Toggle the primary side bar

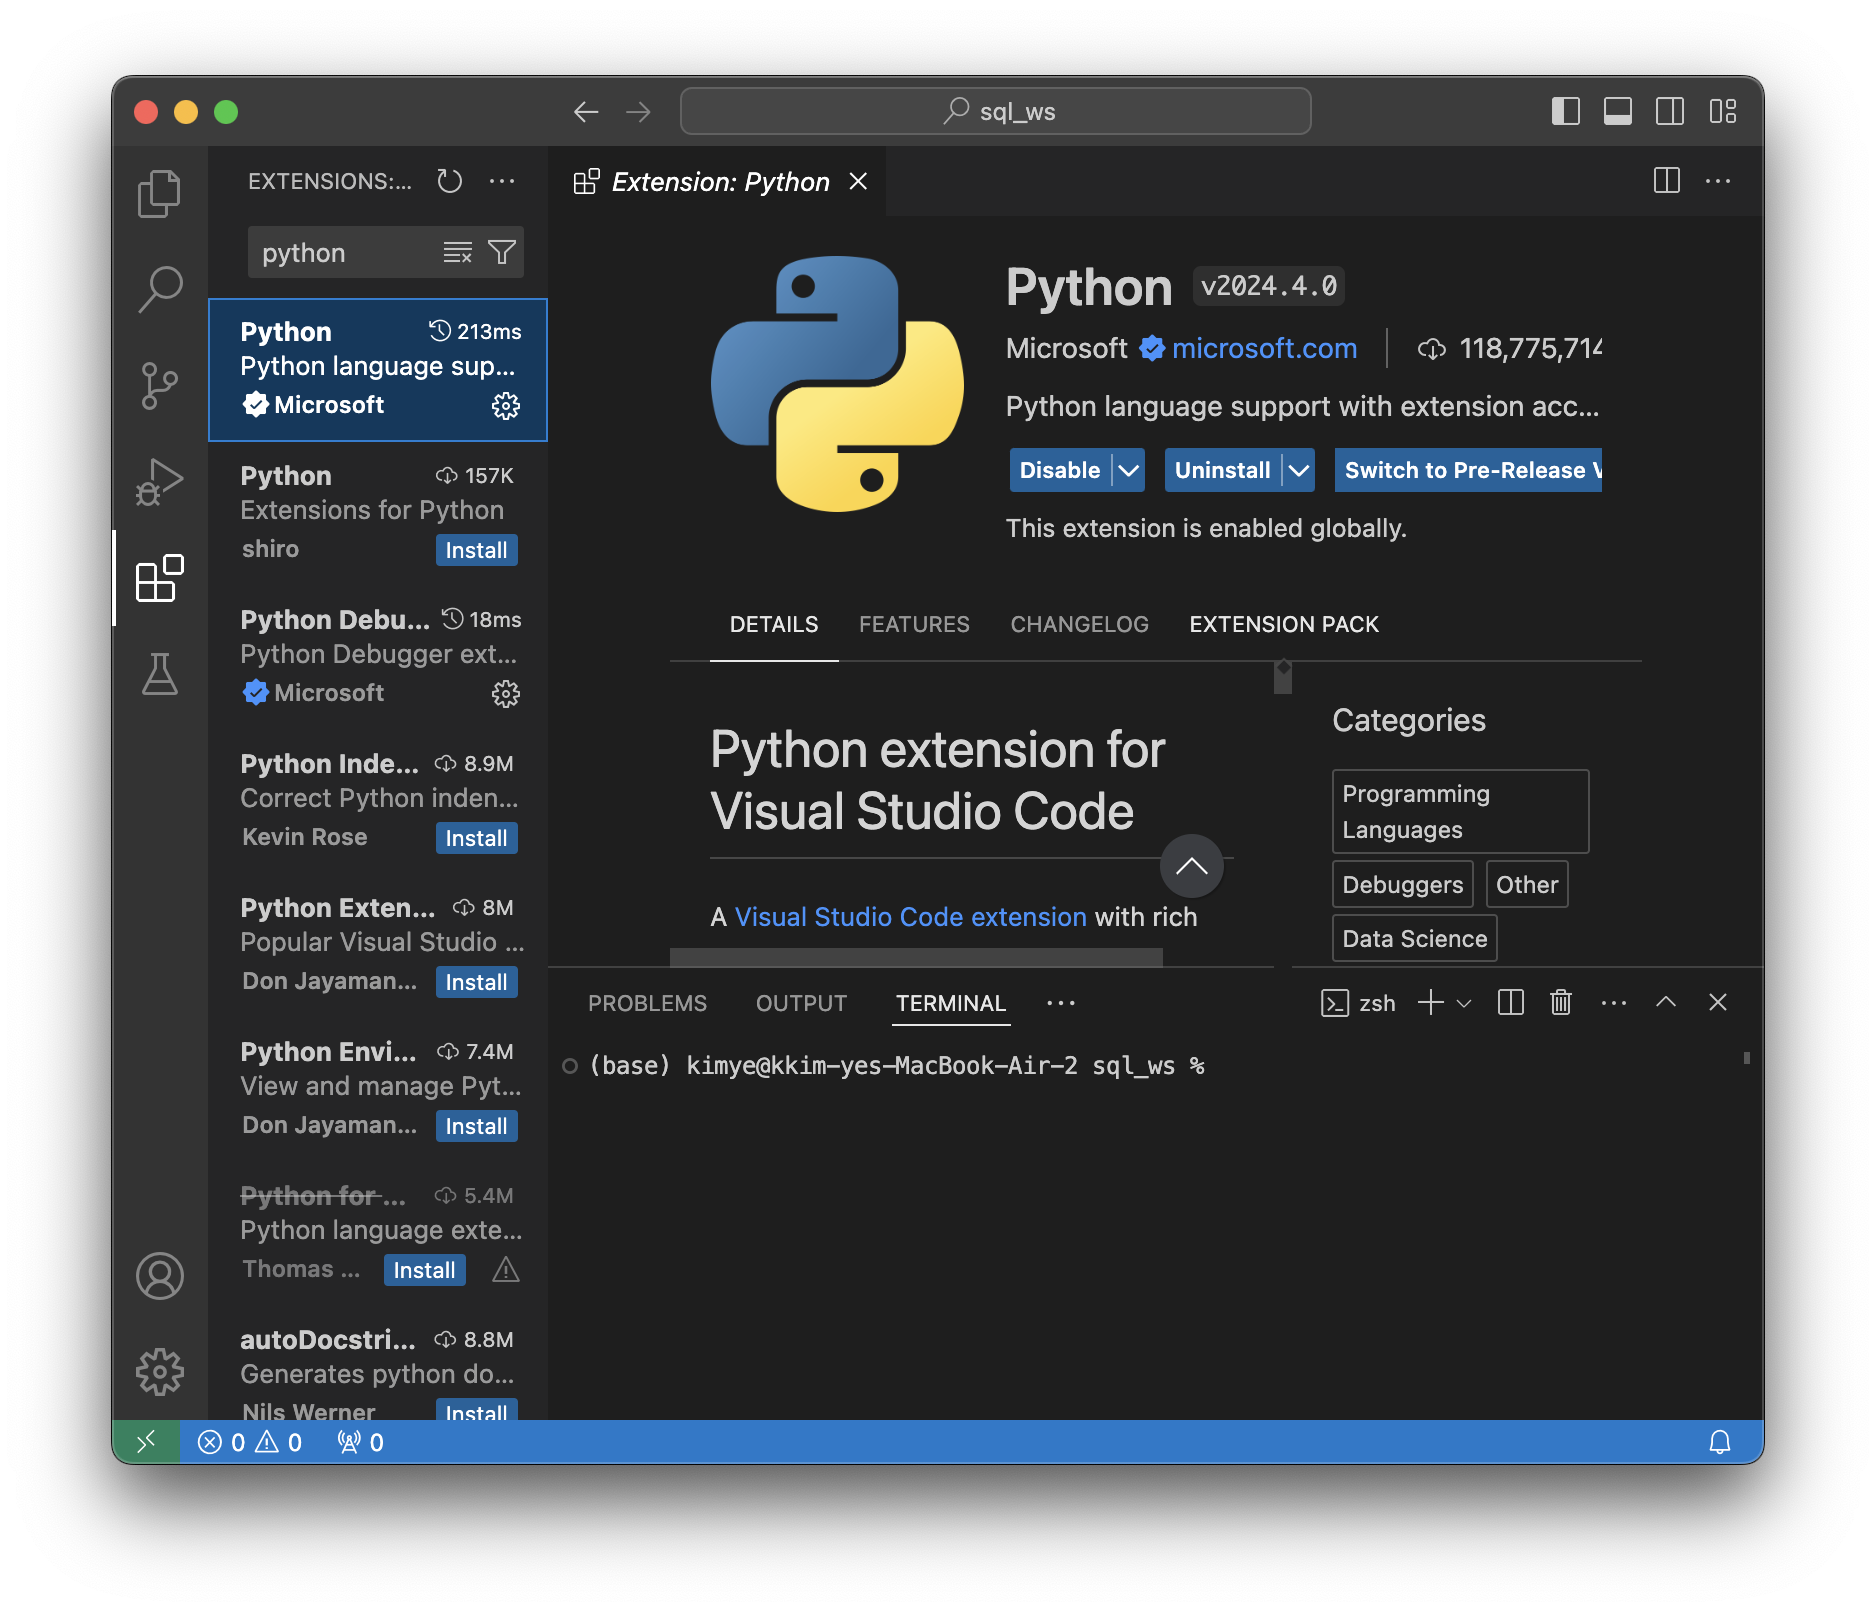tap(1566, 111)
